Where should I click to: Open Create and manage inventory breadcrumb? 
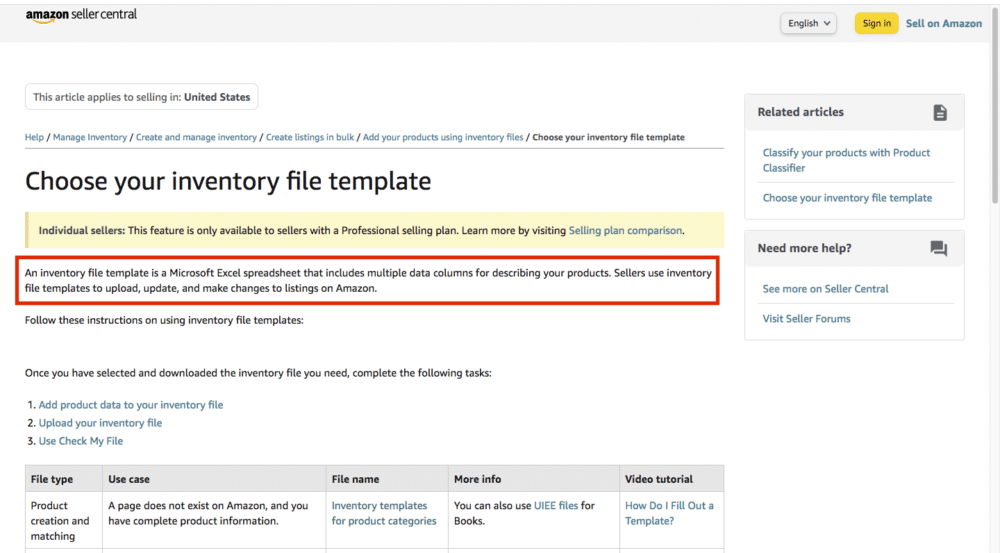196,137
